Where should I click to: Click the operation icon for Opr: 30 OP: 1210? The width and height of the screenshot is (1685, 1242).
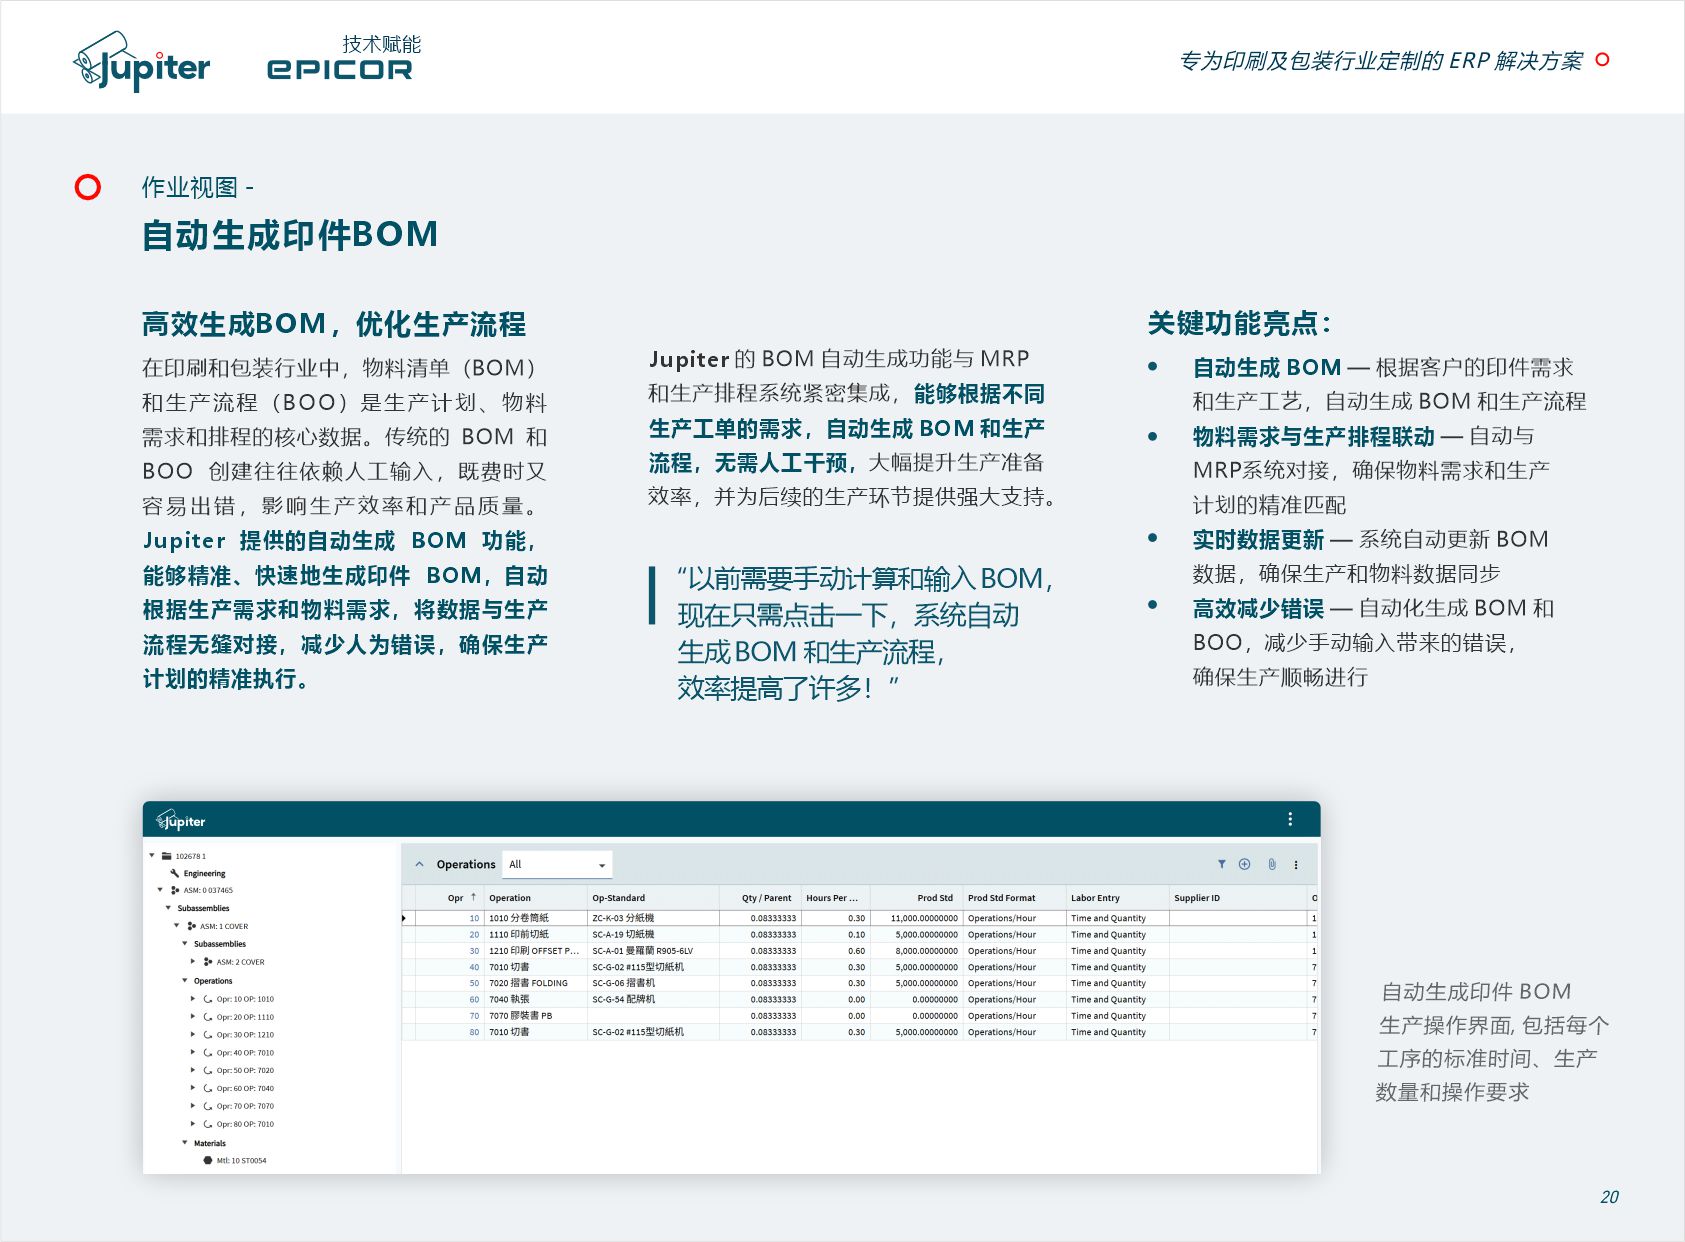pos(208,1035)
